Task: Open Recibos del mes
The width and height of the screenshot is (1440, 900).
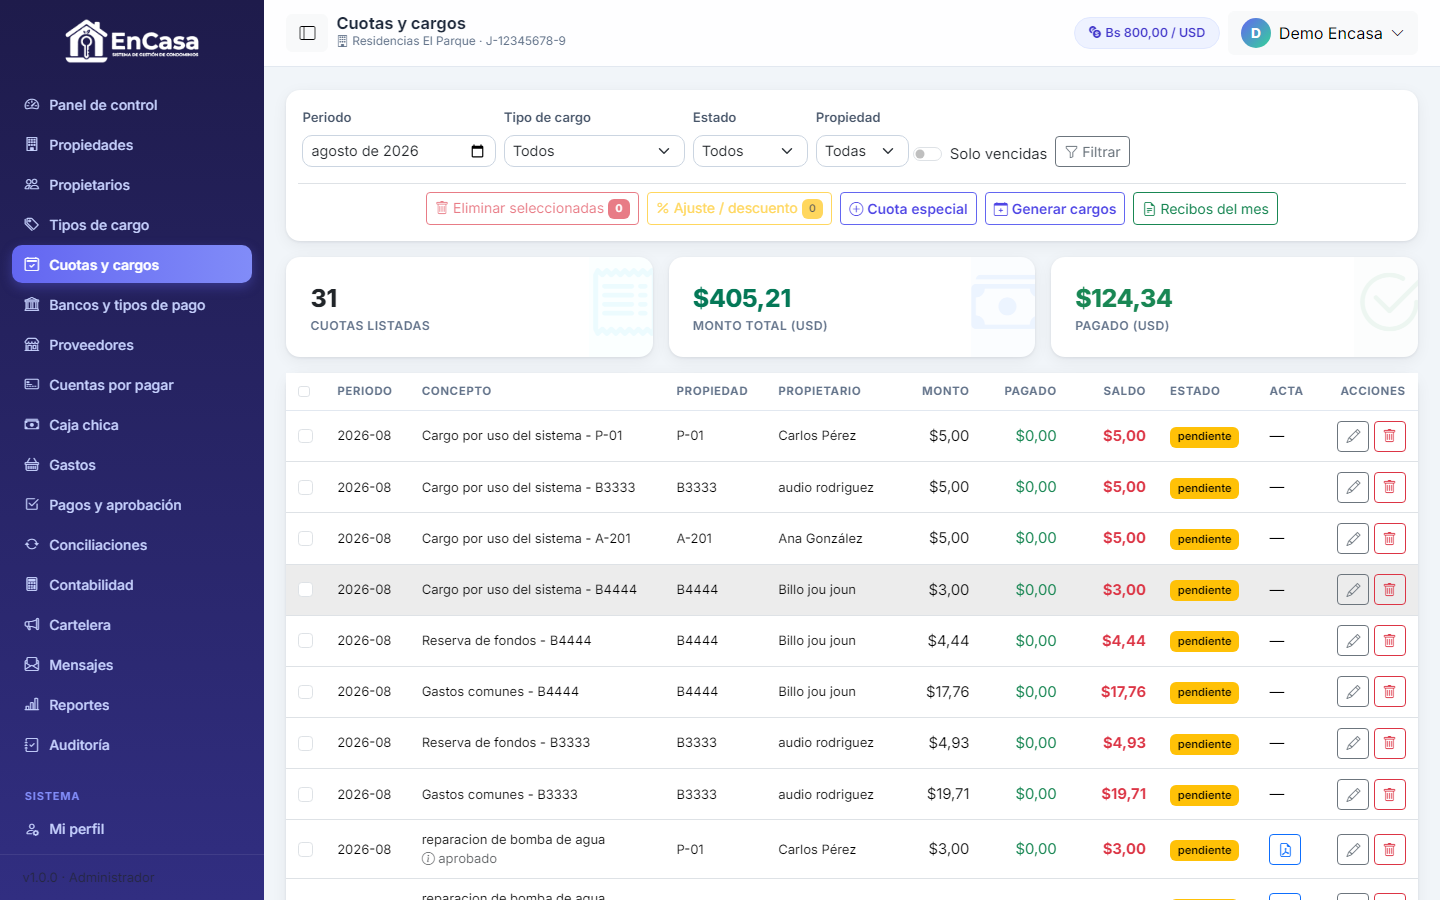Action: point(1205,209)
